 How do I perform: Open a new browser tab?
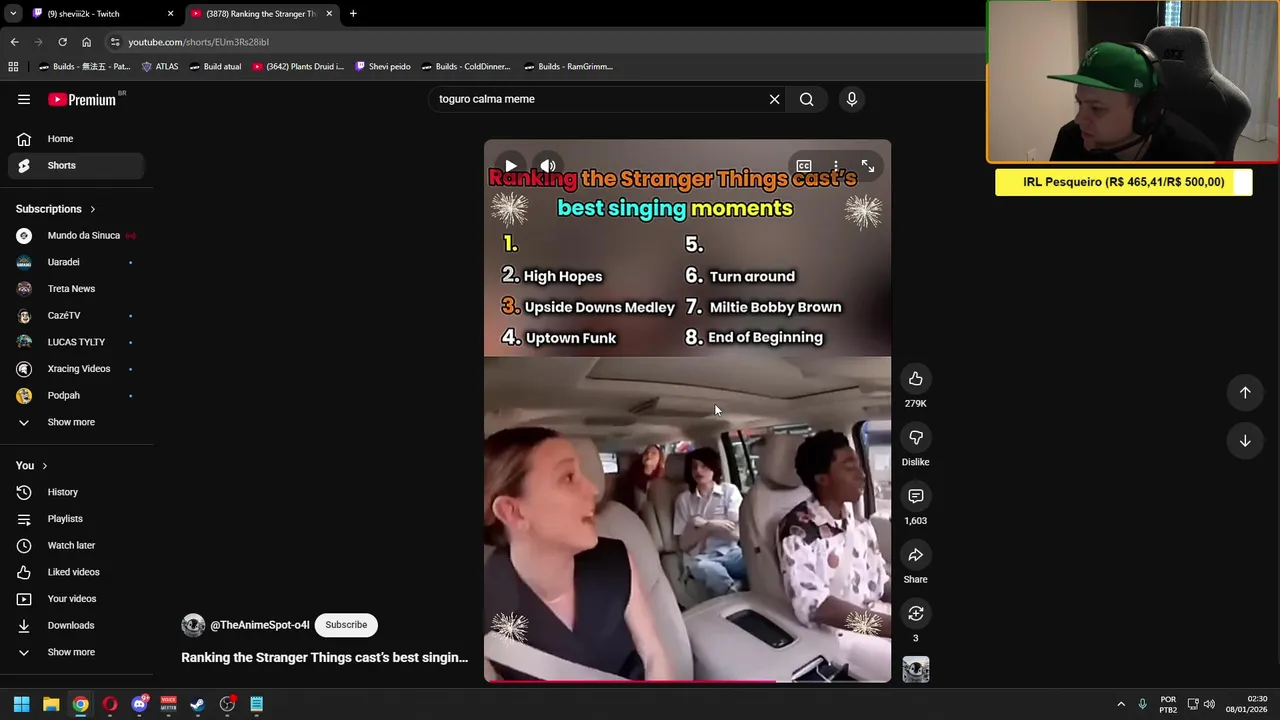pyautogui.click(x=353, y=14)
